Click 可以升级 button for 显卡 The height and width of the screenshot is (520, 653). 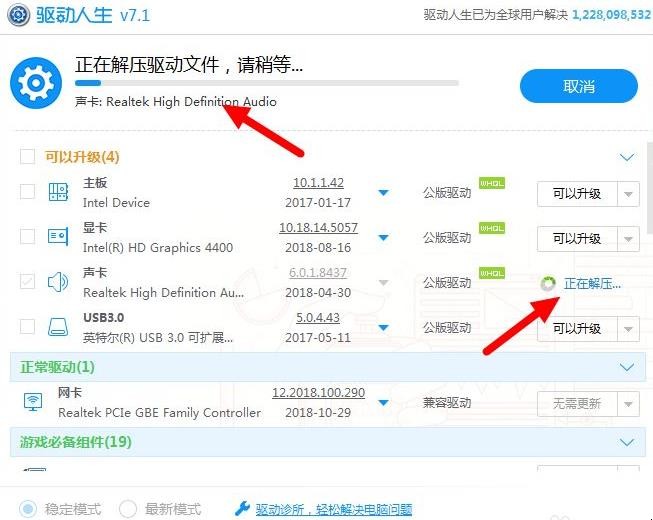coord(577,239)
